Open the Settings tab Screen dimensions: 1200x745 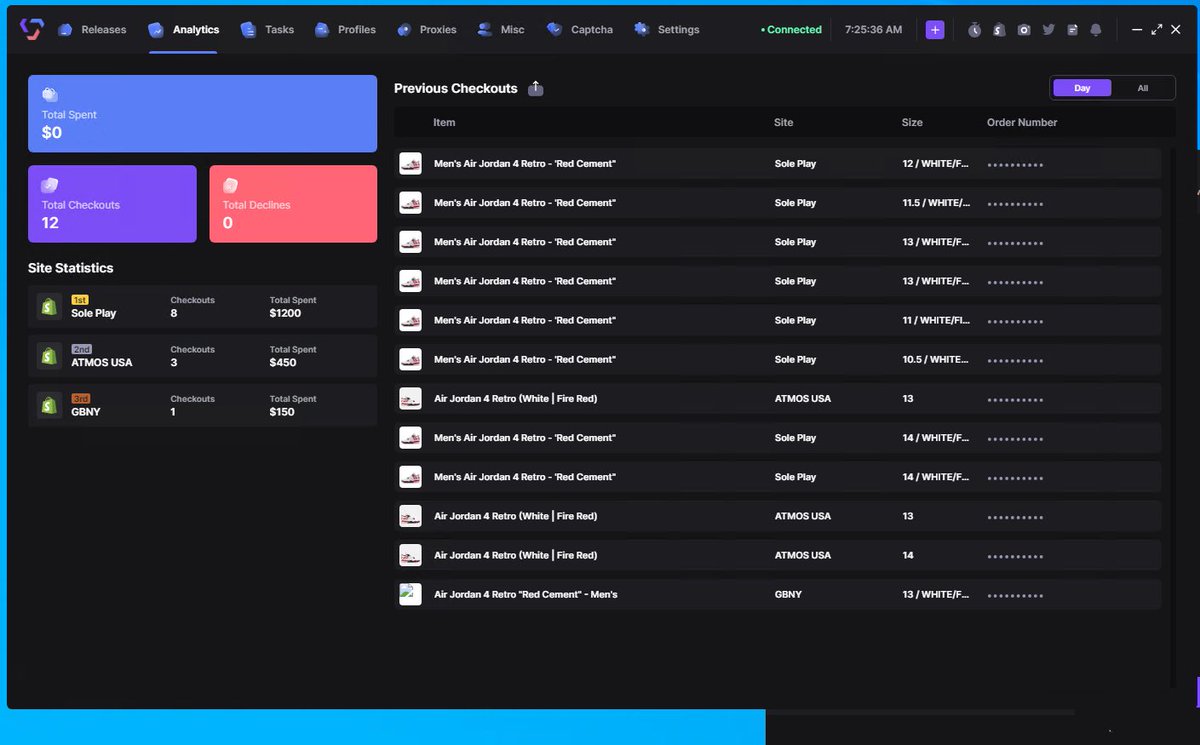point(667,30)
